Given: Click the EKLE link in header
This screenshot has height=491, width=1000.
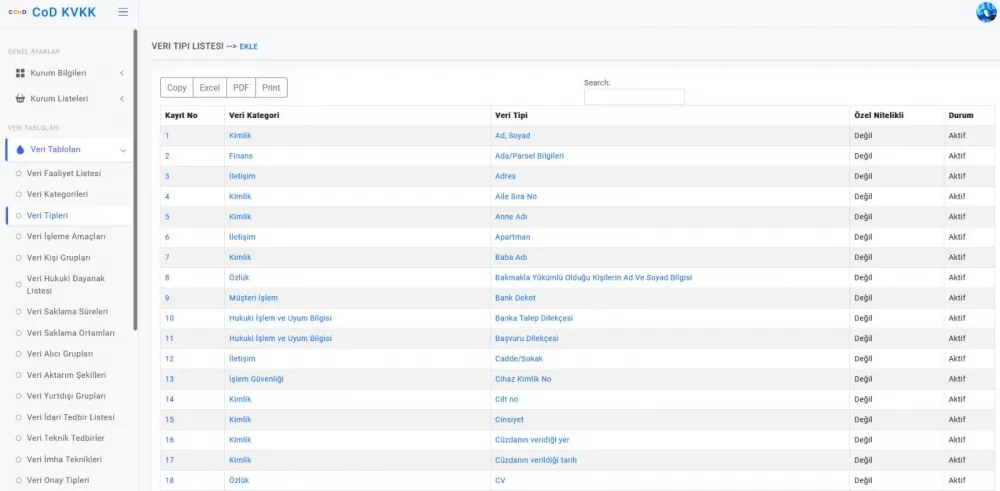Looking at the screenshot, I should point(249,47).
